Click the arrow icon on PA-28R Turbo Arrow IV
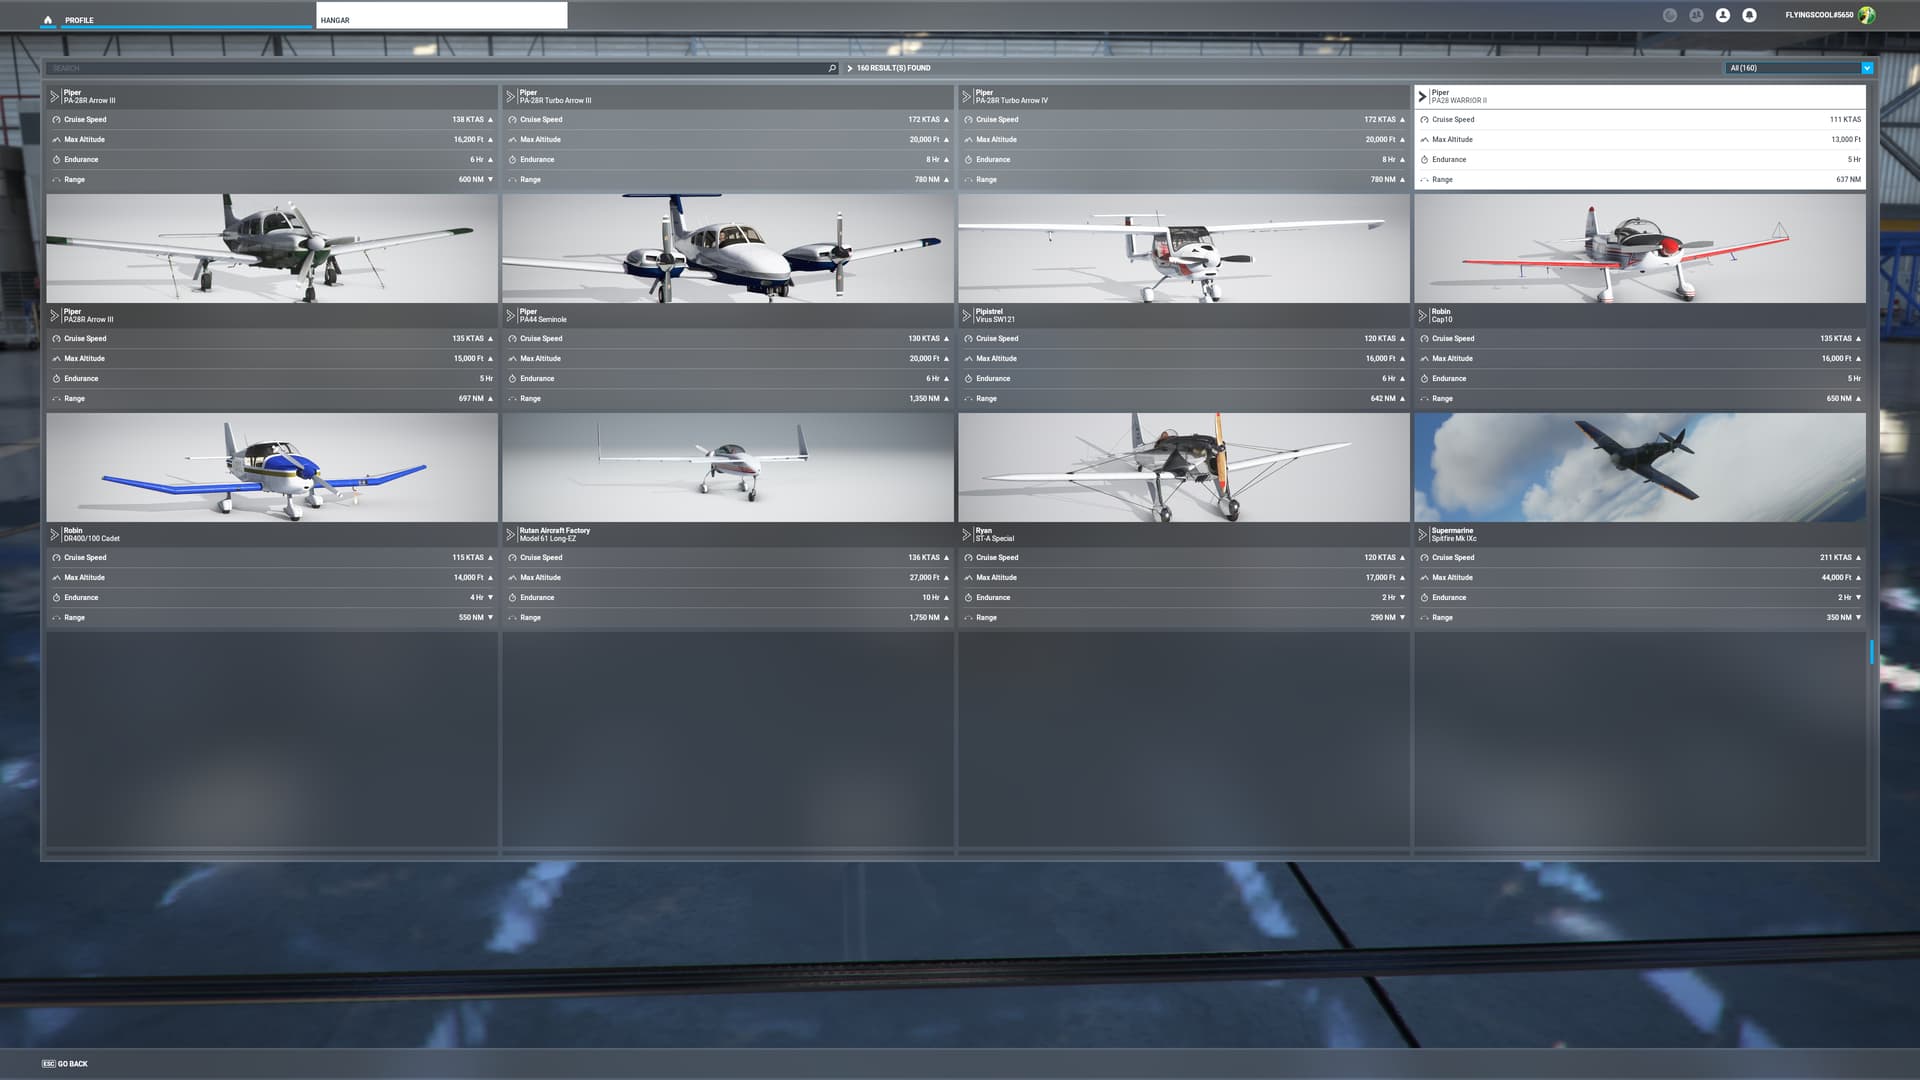 coord(966,97)
